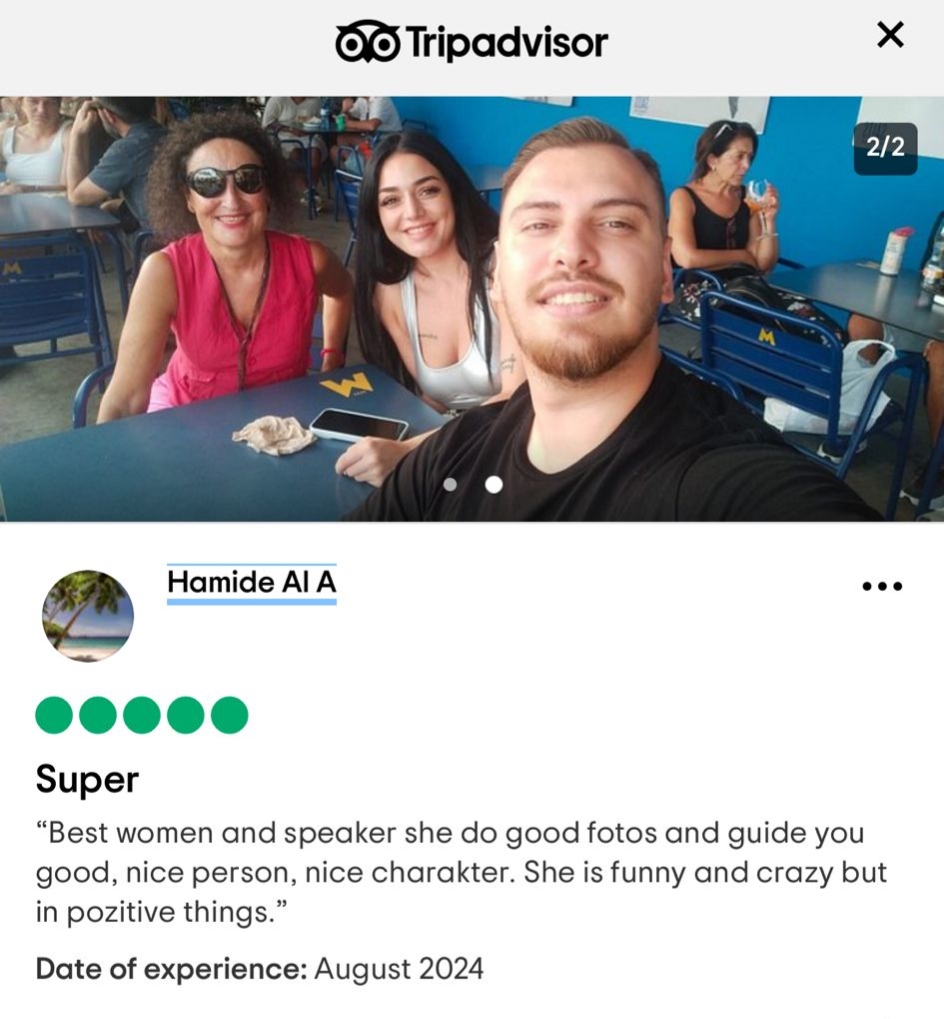
Task: Close the review overlay with the X
Action: [x=890, y=35]
